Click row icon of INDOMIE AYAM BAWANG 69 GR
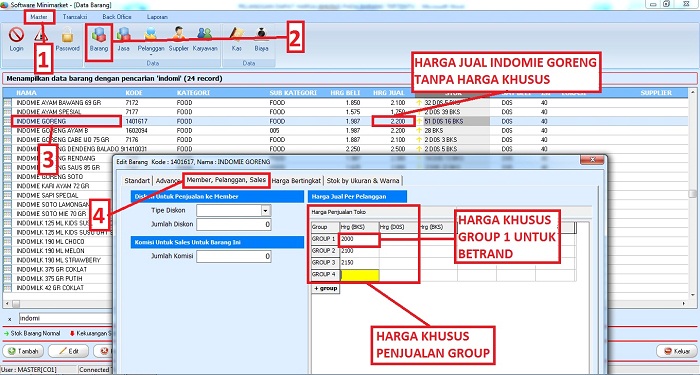The image size is (700, 375). coord(8,103)
